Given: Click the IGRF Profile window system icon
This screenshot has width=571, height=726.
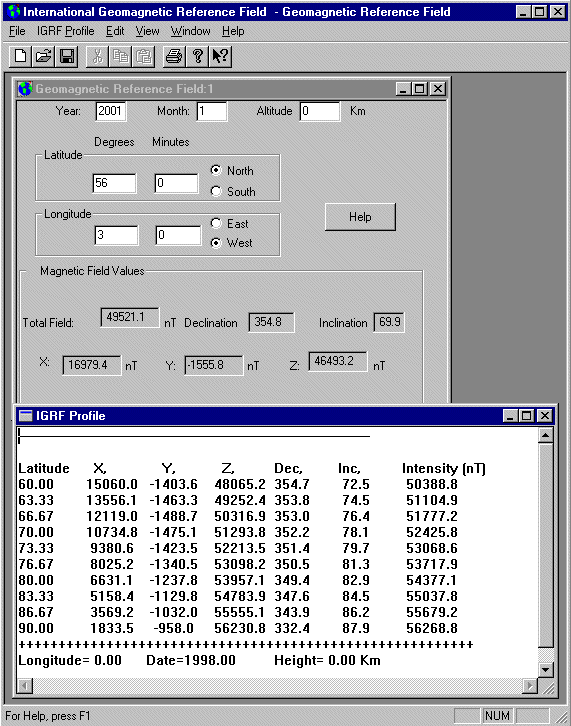Looking at the screenshot, I should (26, 415).
